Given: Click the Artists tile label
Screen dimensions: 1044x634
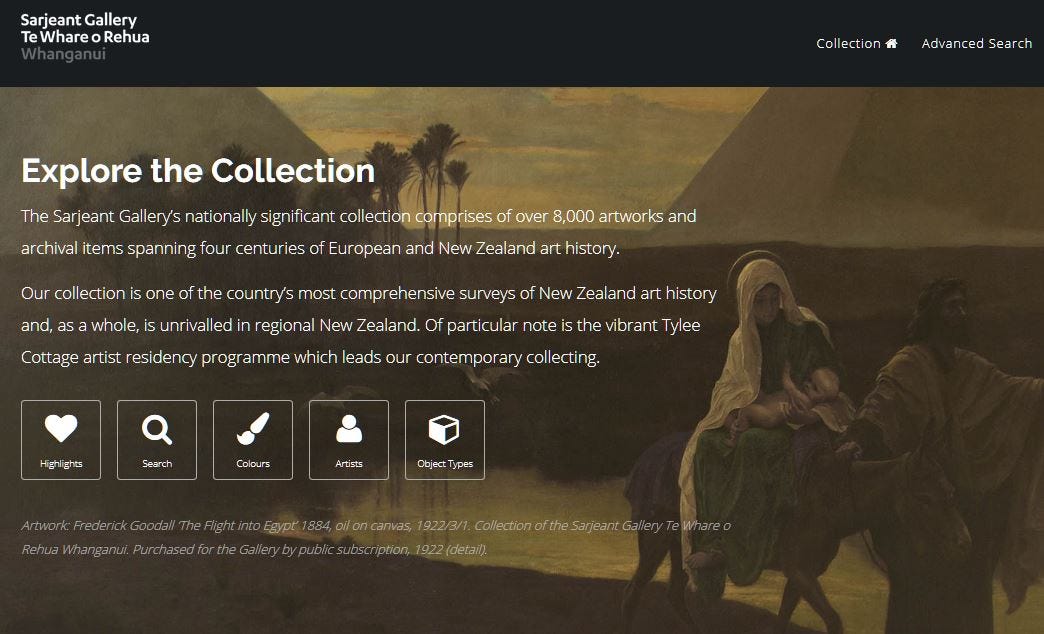Looking at the screenshot, I should coord(349,464).
